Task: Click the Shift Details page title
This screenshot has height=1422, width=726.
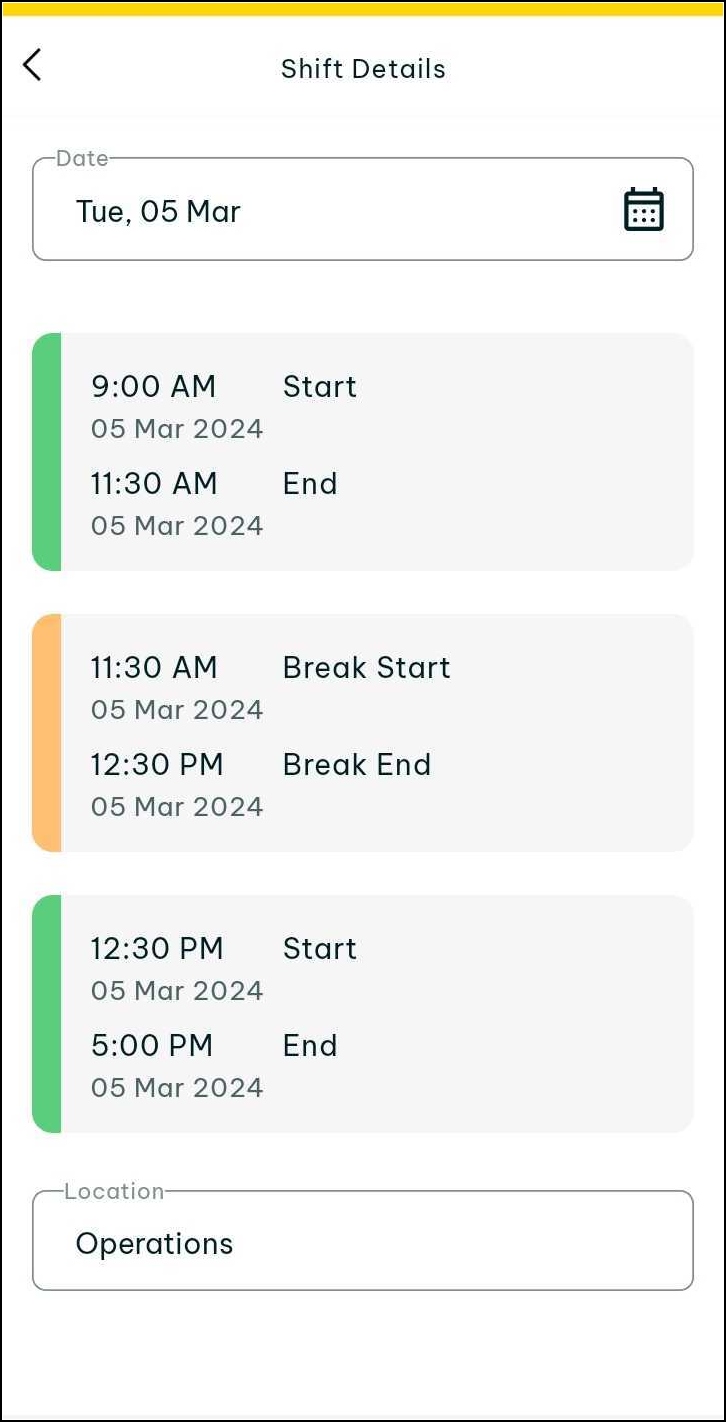Action: click(363, 69)
